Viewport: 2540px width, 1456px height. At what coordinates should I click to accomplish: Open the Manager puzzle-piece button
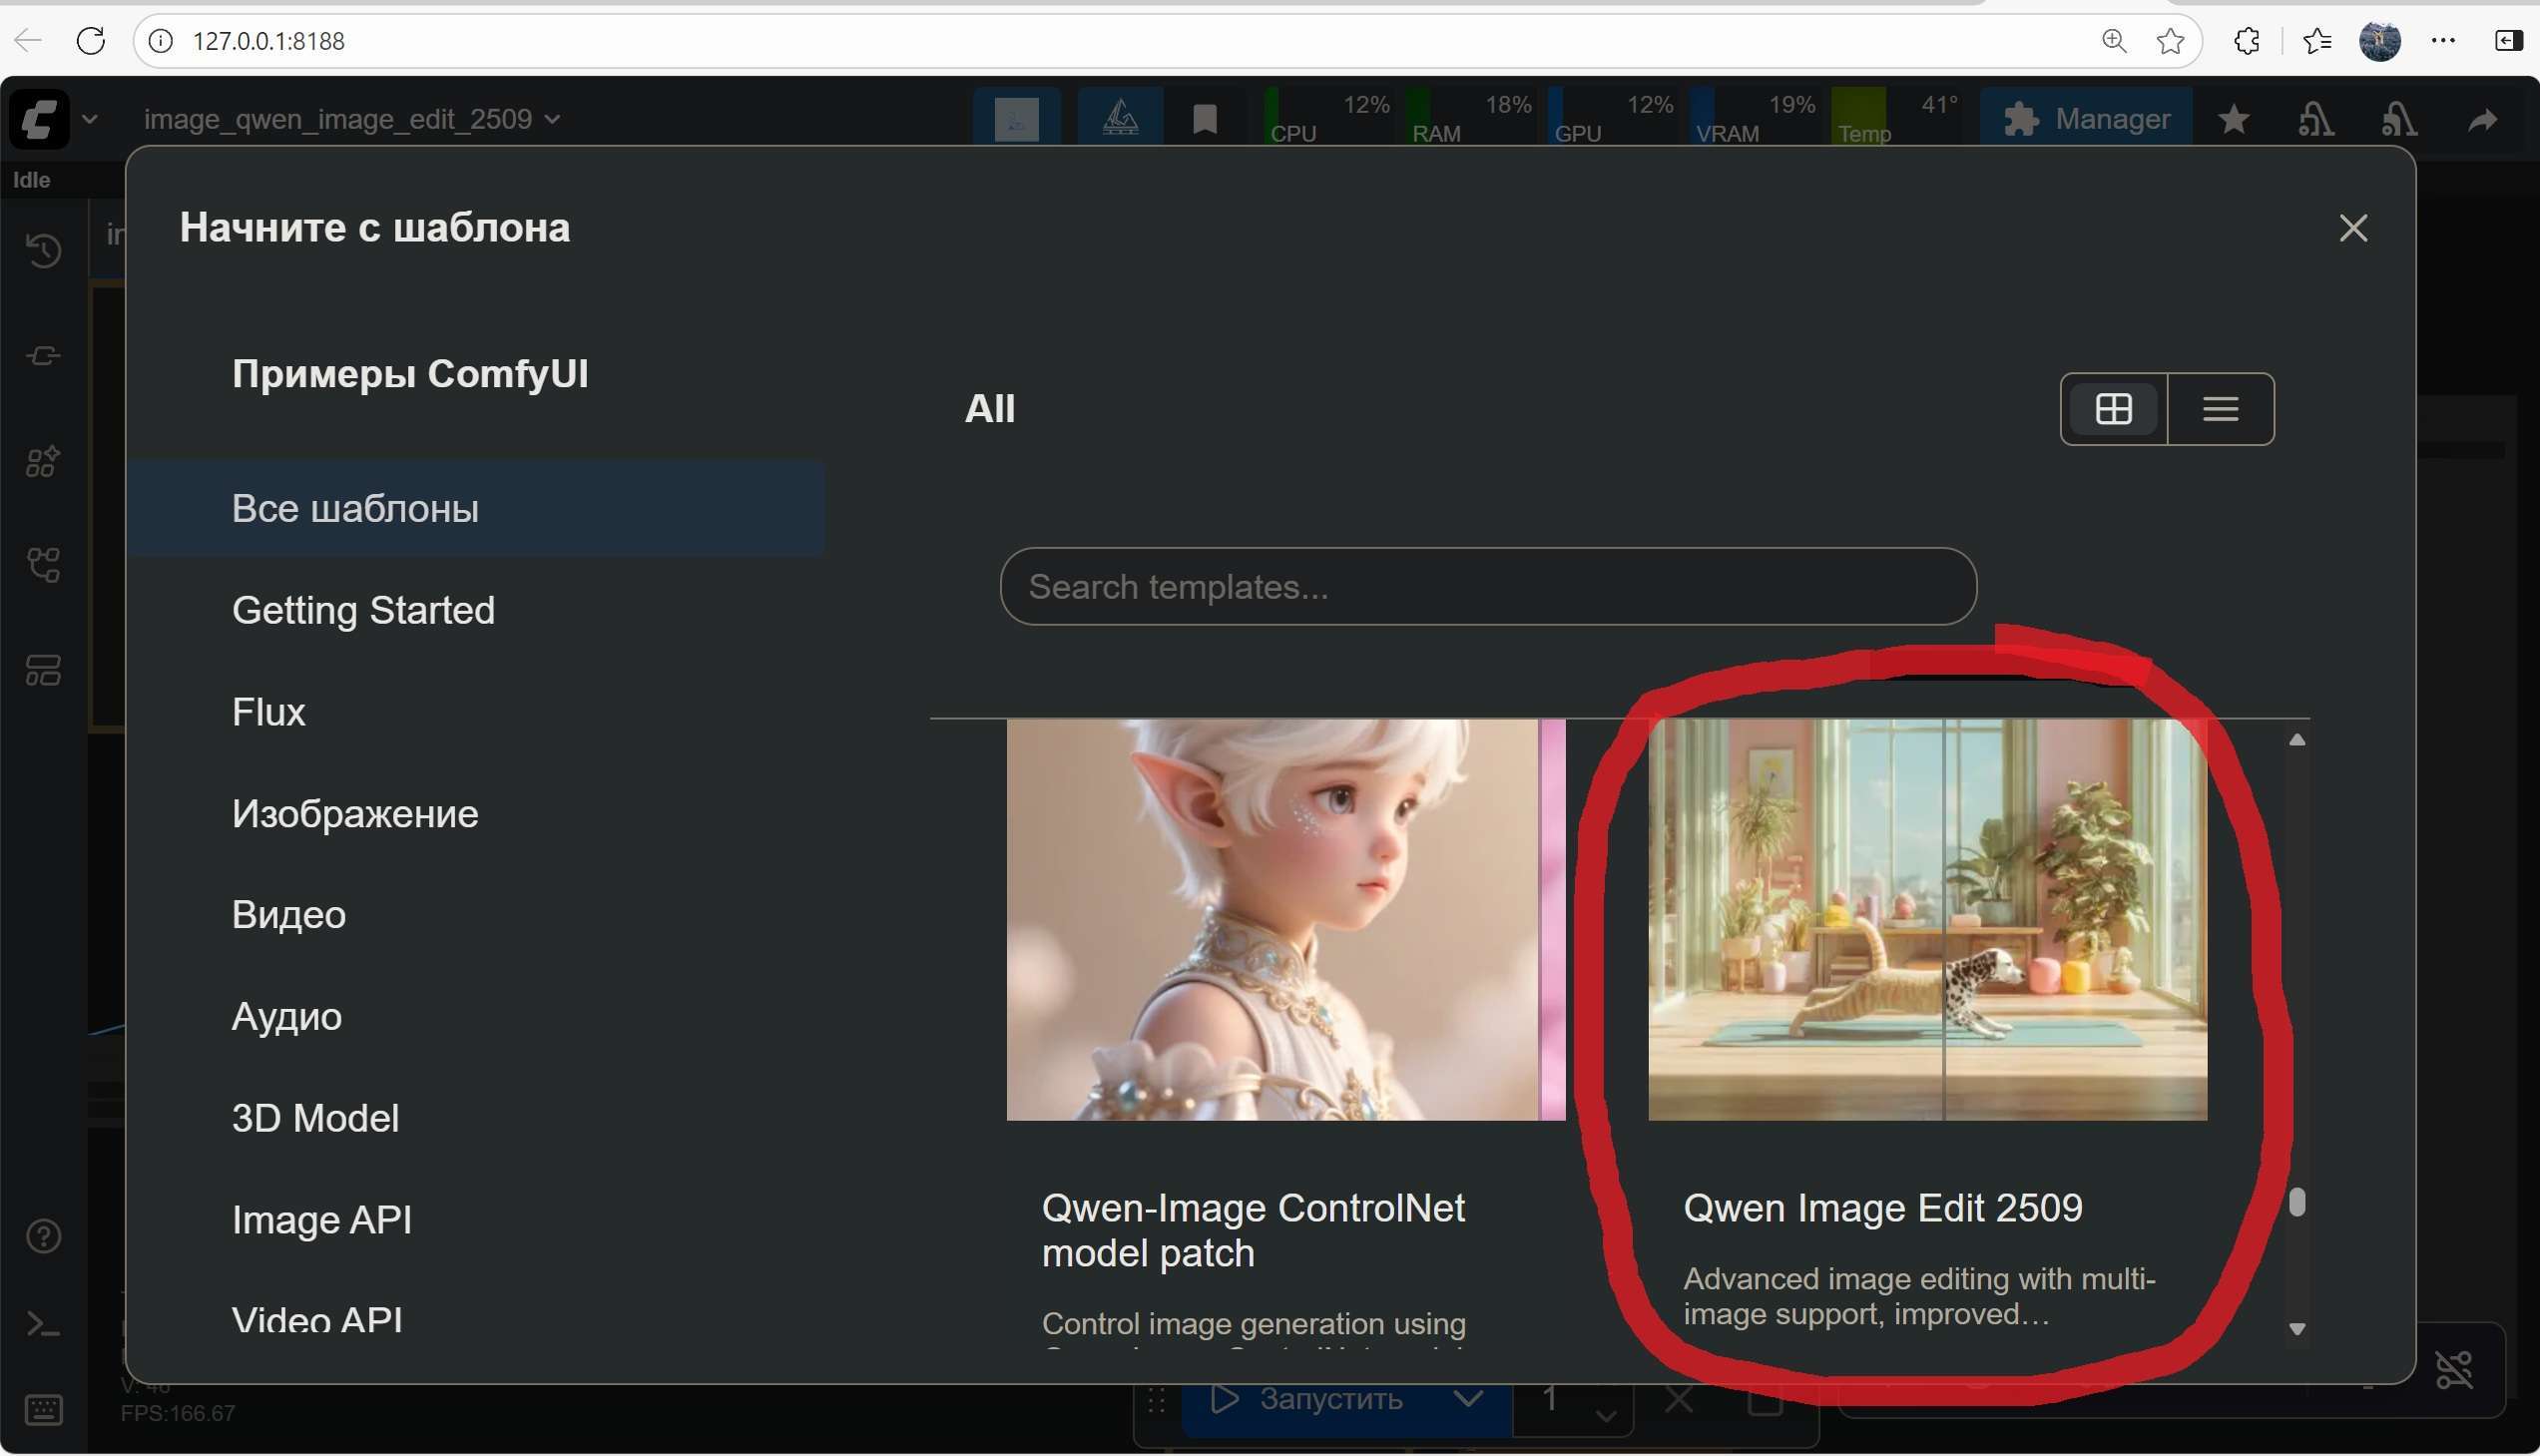[x=2086, y=119]
